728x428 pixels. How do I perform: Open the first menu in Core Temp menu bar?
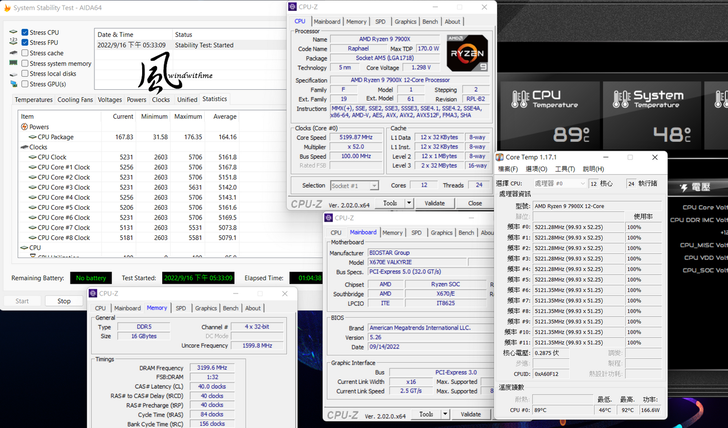[x=507, y=169]
